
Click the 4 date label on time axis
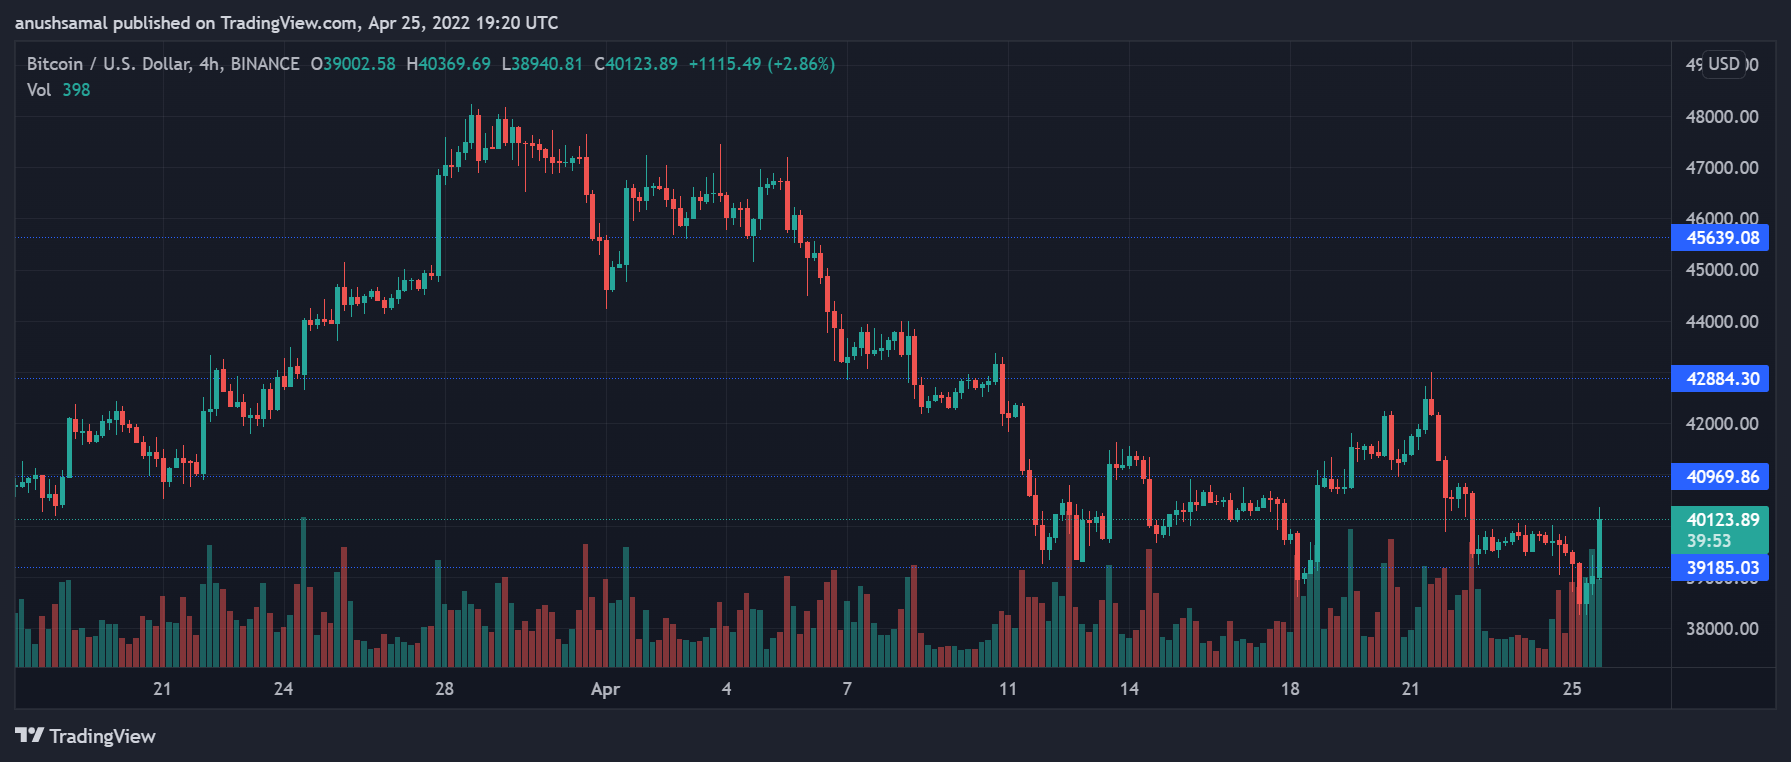click(x=727, y=689)
